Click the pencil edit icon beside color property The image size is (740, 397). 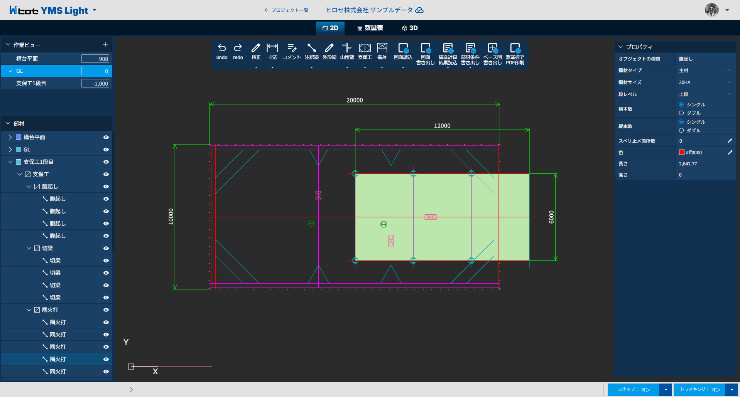coord(730,152)
